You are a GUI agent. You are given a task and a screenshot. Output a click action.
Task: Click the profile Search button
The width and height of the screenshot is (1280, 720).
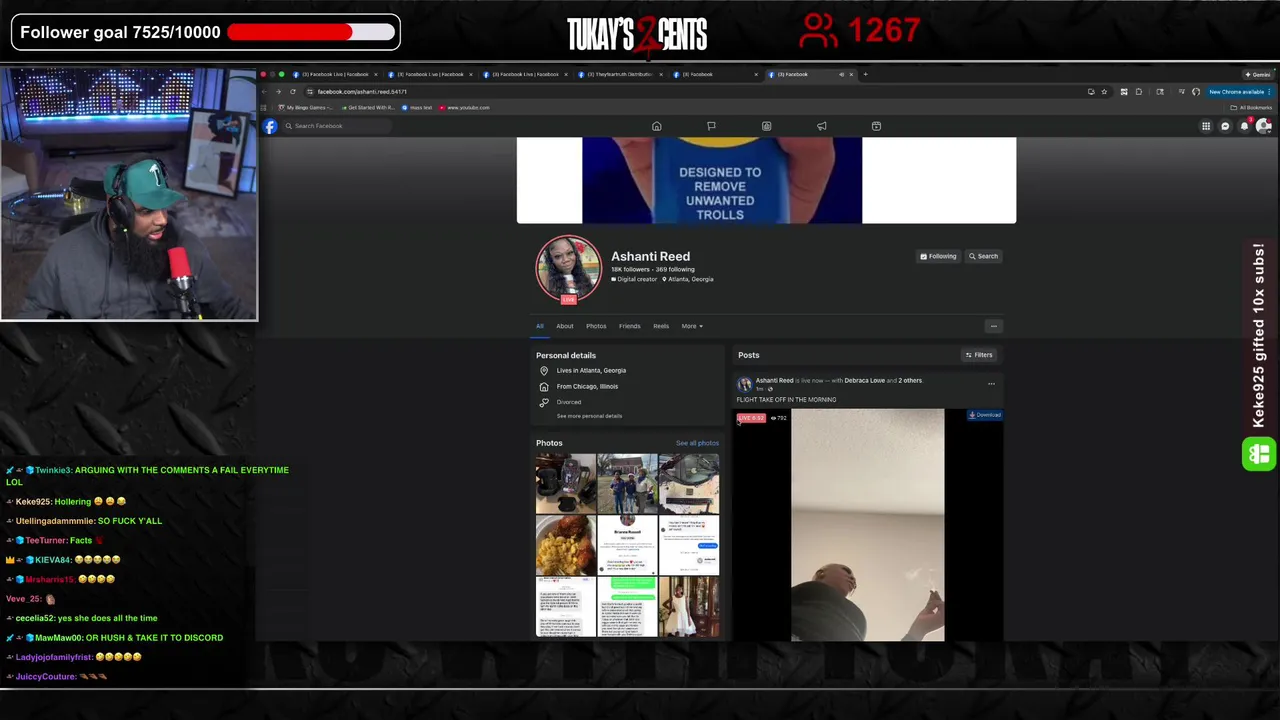(x=982, y=256)
